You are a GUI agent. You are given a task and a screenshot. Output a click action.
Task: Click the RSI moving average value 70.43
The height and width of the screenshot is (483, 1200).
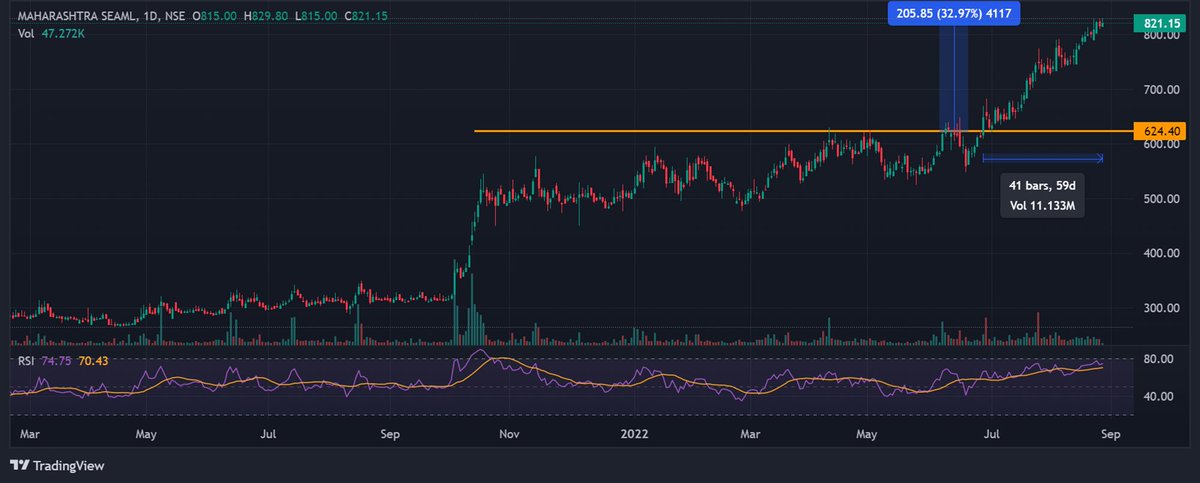[x=93, y=360]
